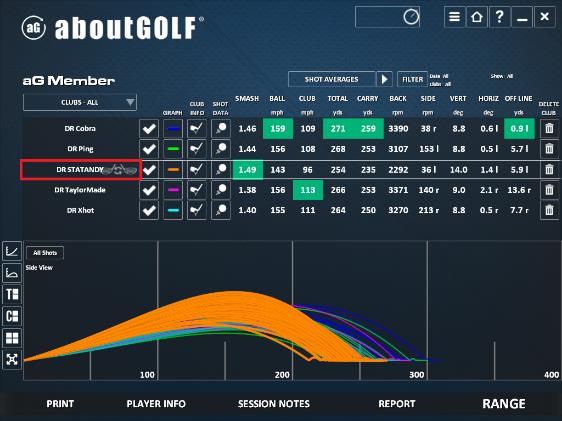Image resolution: width=562 pixels, height=421 pixels.
Task: Open club info for DR Xhot
Action: click(x=197, y=210)
